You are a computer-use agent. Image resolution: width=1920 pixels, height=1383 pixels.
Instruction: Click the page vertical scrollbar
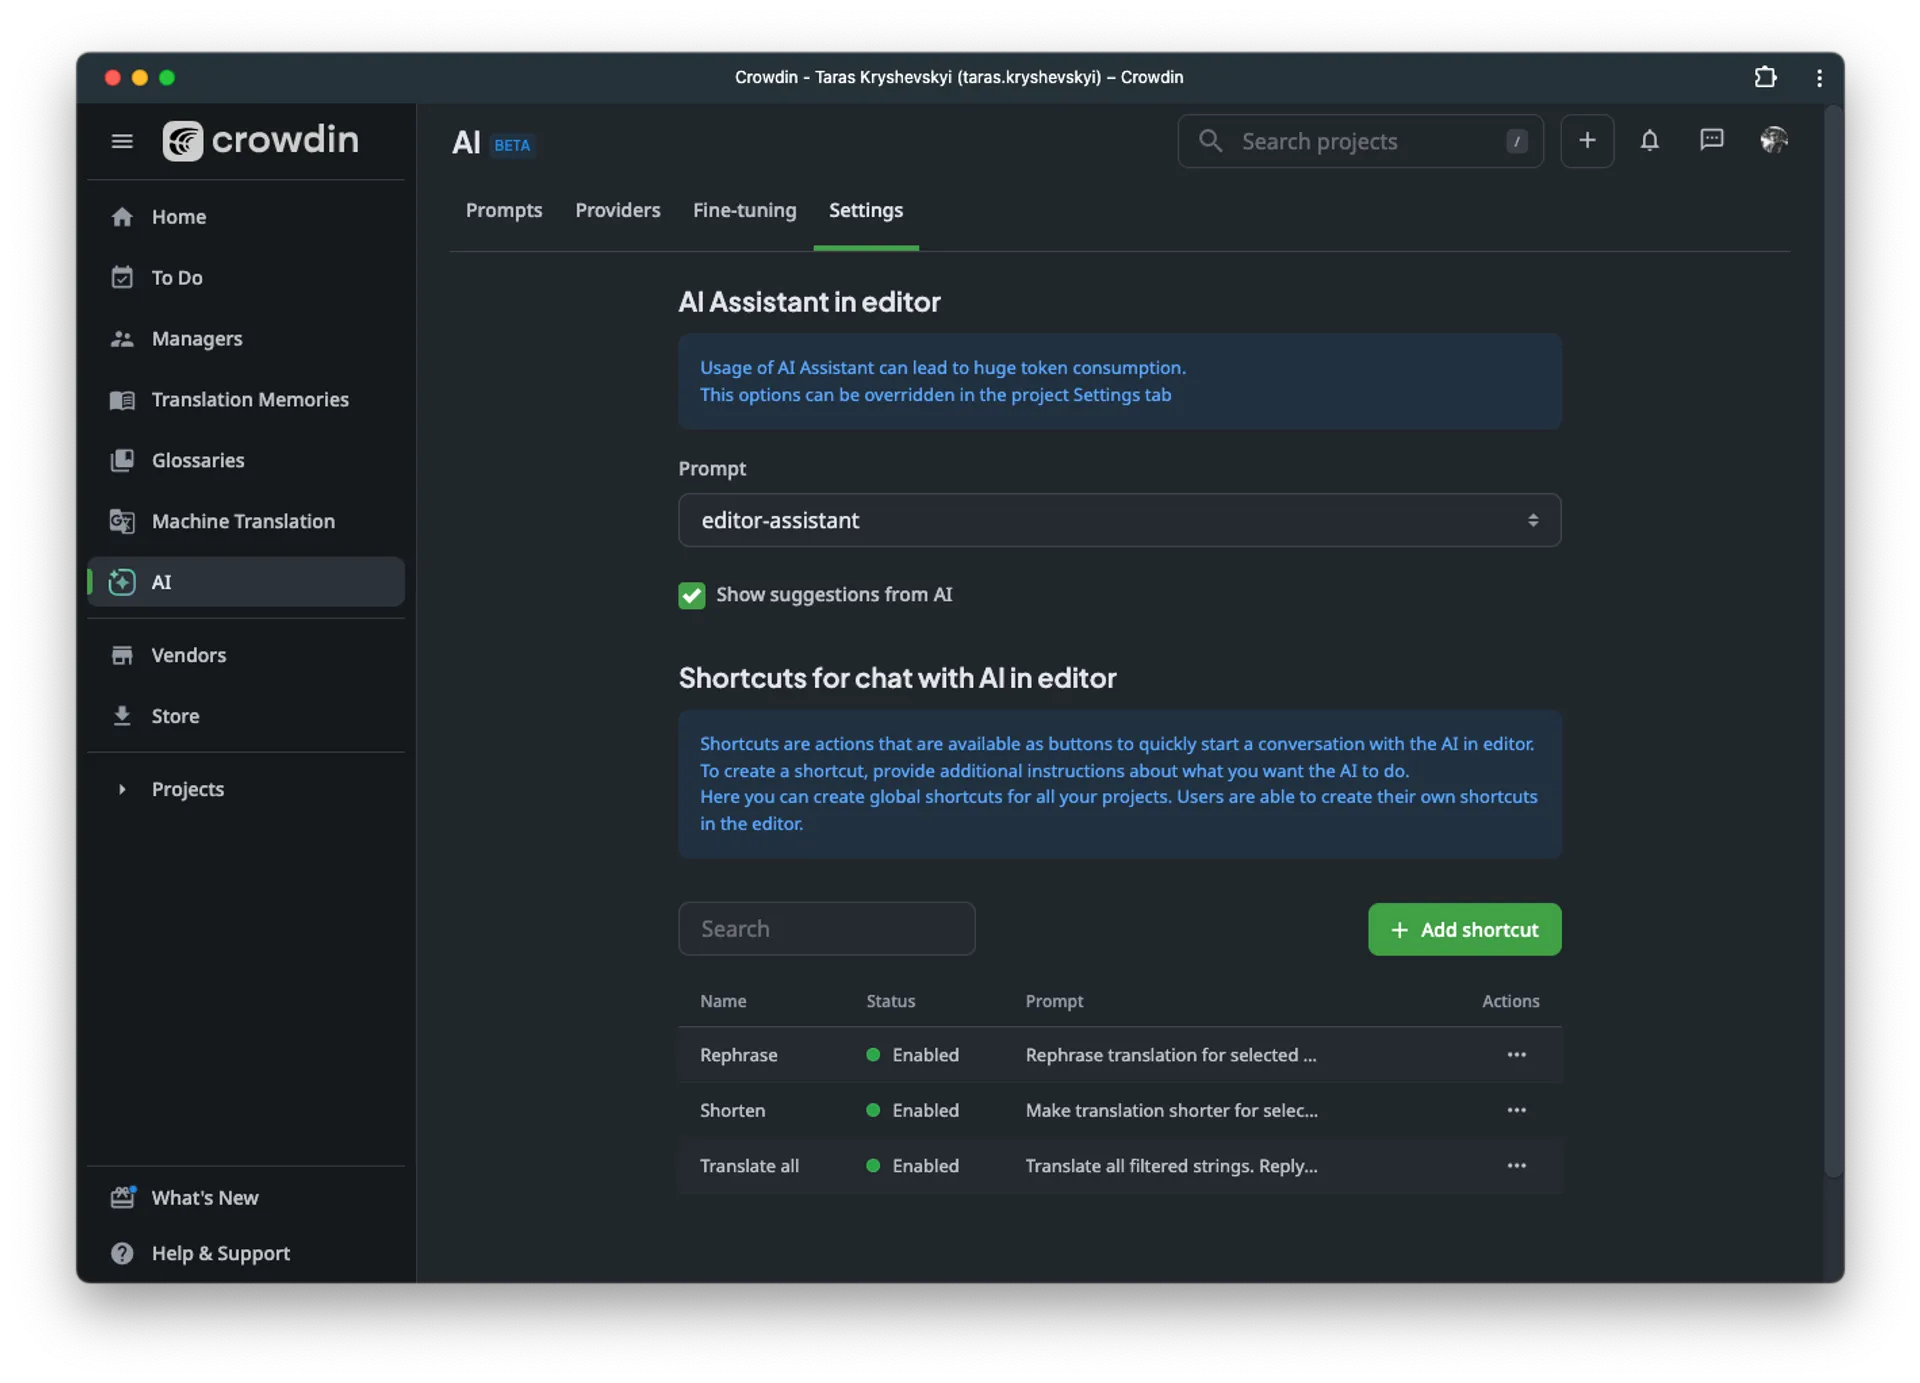click(1833, 640)
